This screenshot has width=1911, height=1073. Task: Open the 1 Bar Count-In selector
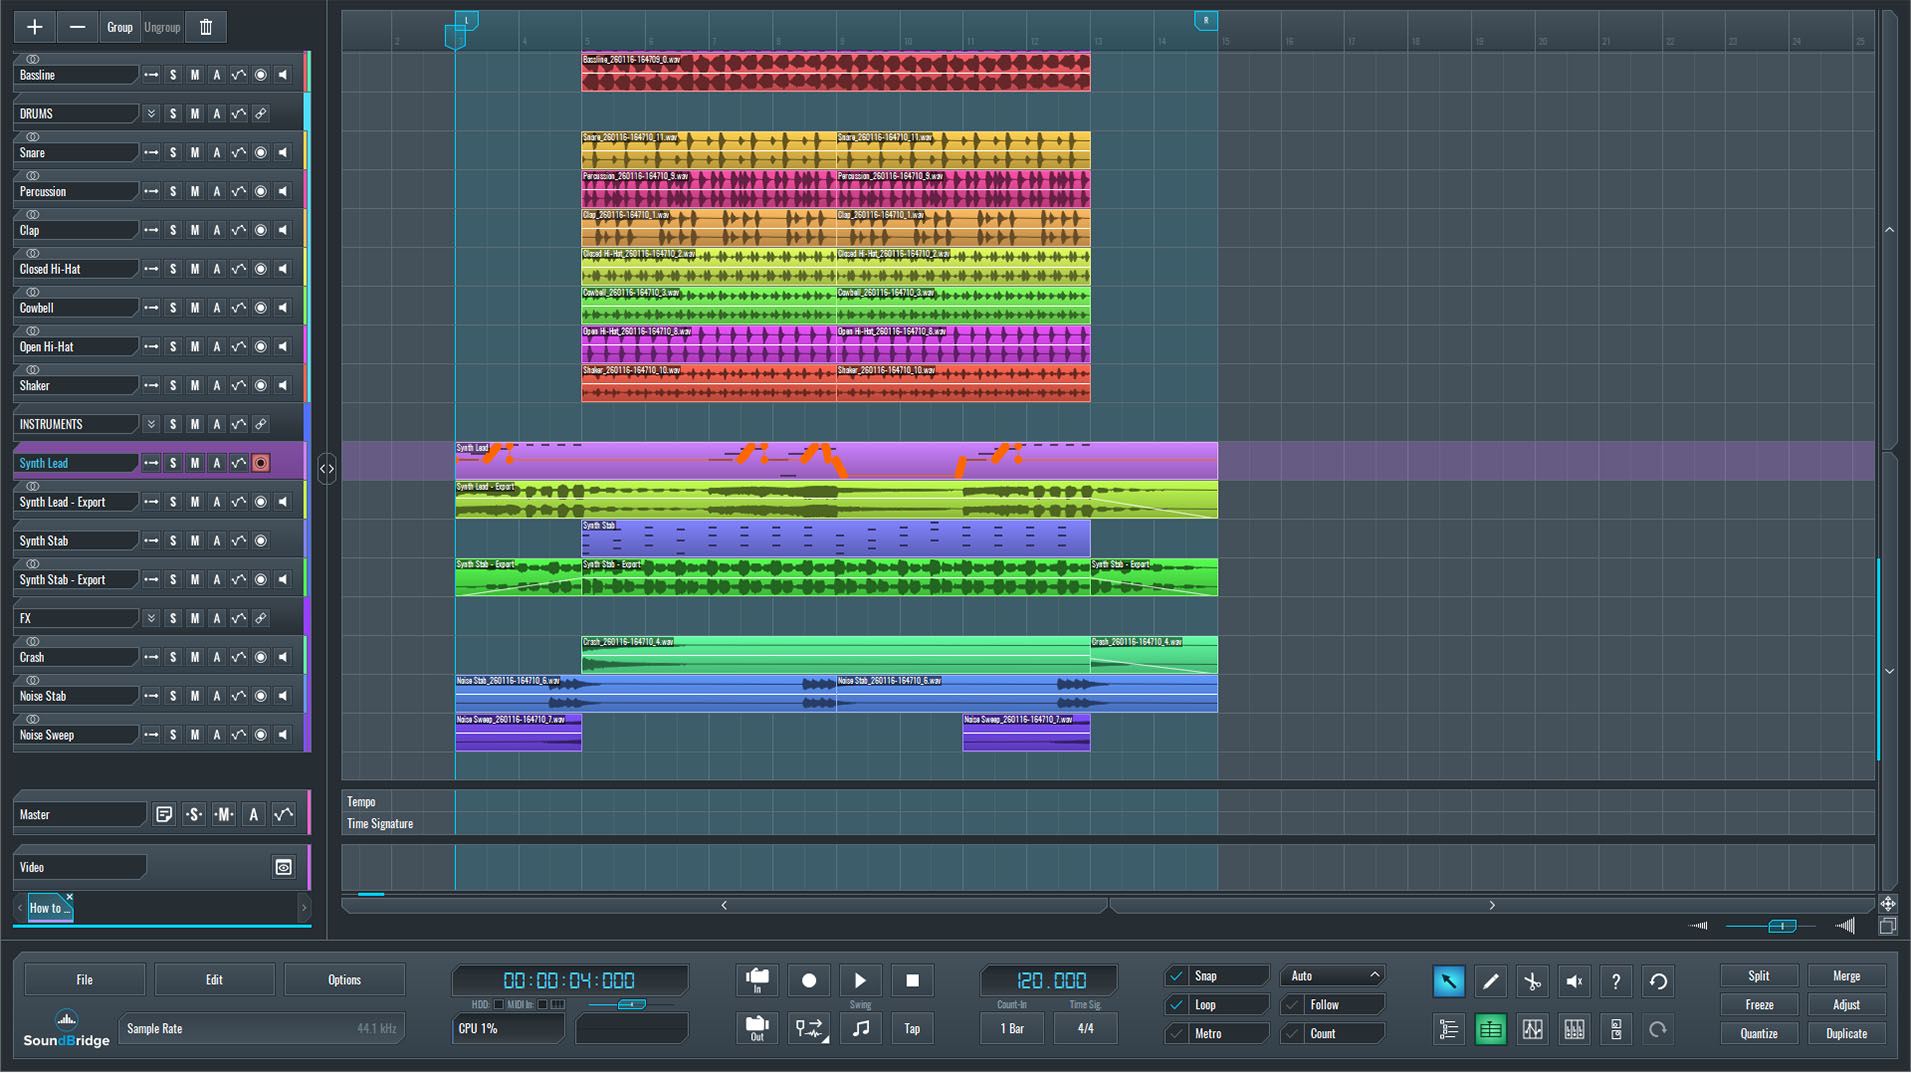tap(1012, 1028)
